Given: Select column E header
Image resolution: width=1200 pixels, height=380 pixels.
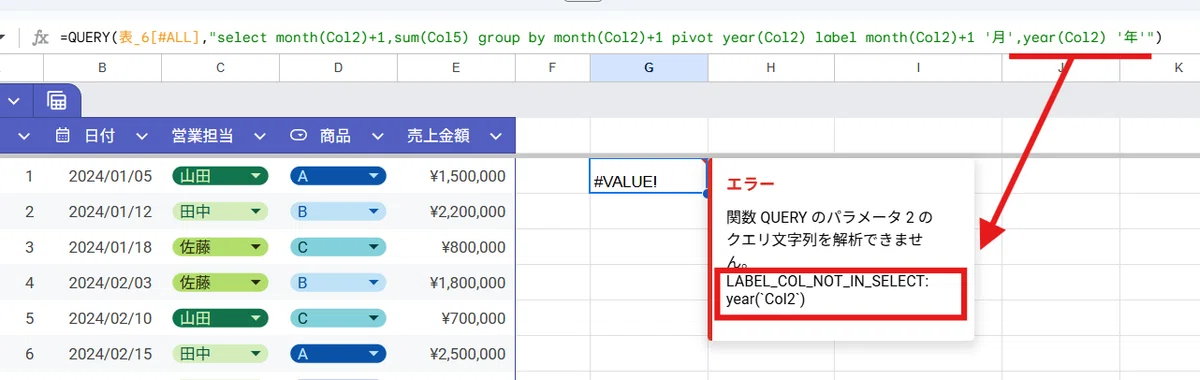Looking at the screenshot, I should (456, 67).
